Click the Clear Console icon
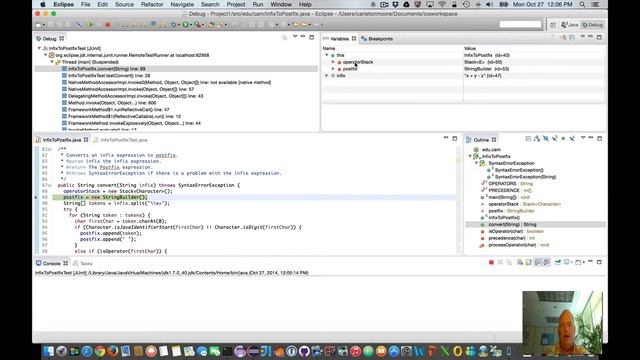 [520, 262]
